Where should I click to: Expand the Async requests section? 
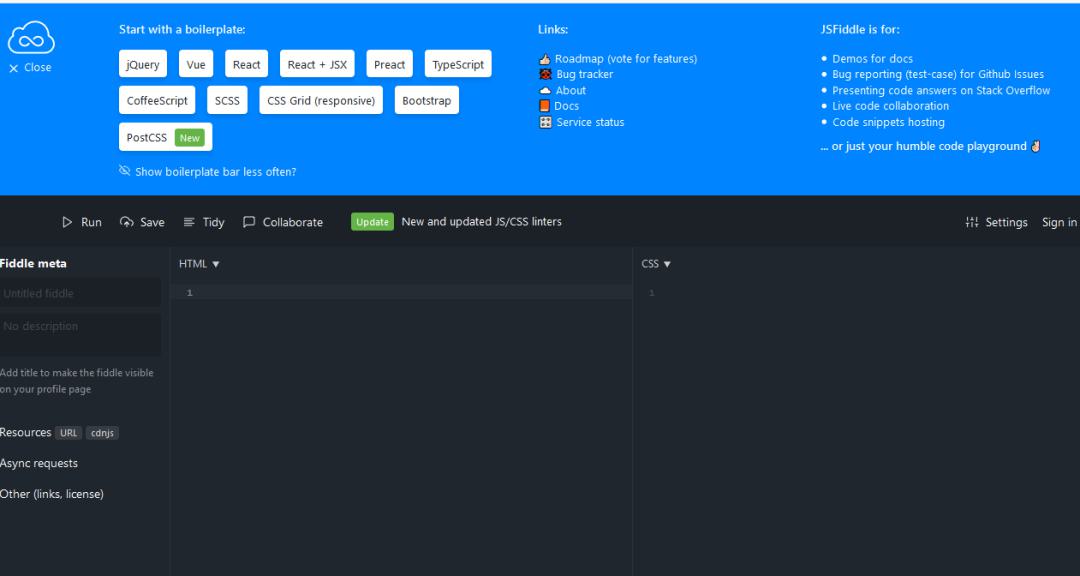(x=39, y=463)
